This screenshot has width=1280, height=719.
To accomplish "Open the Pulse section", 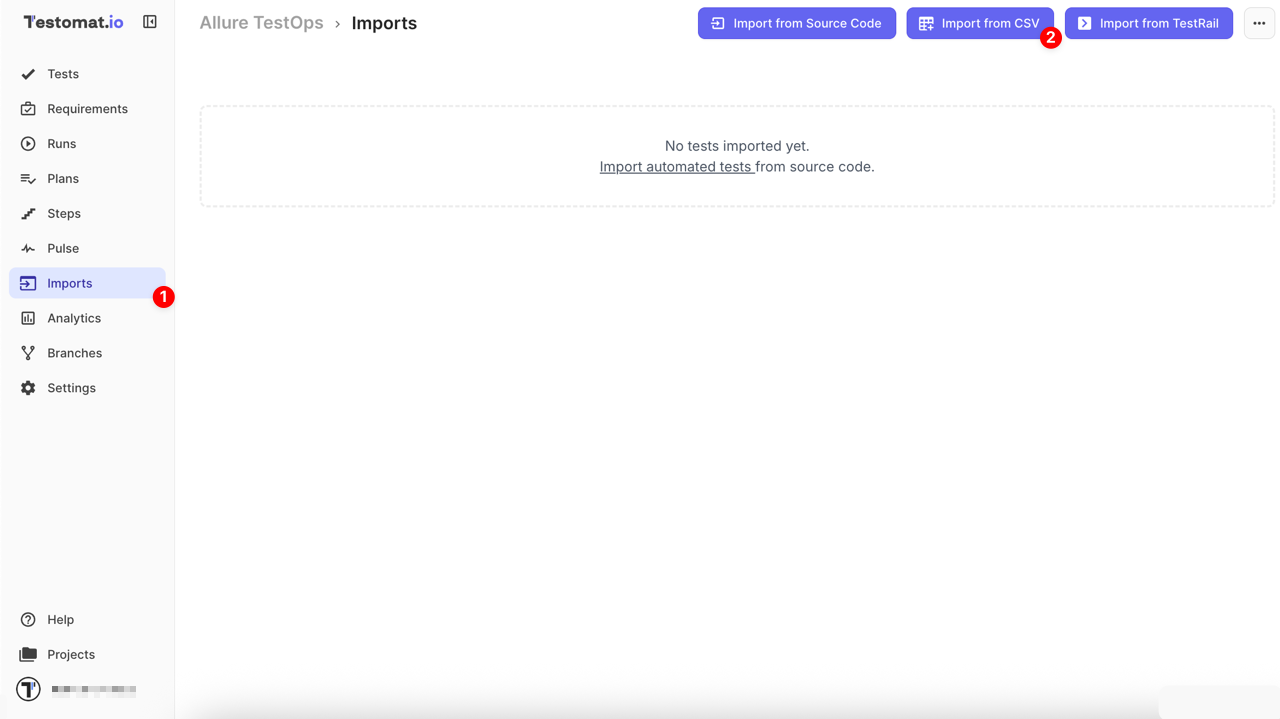I will (61, 248).
